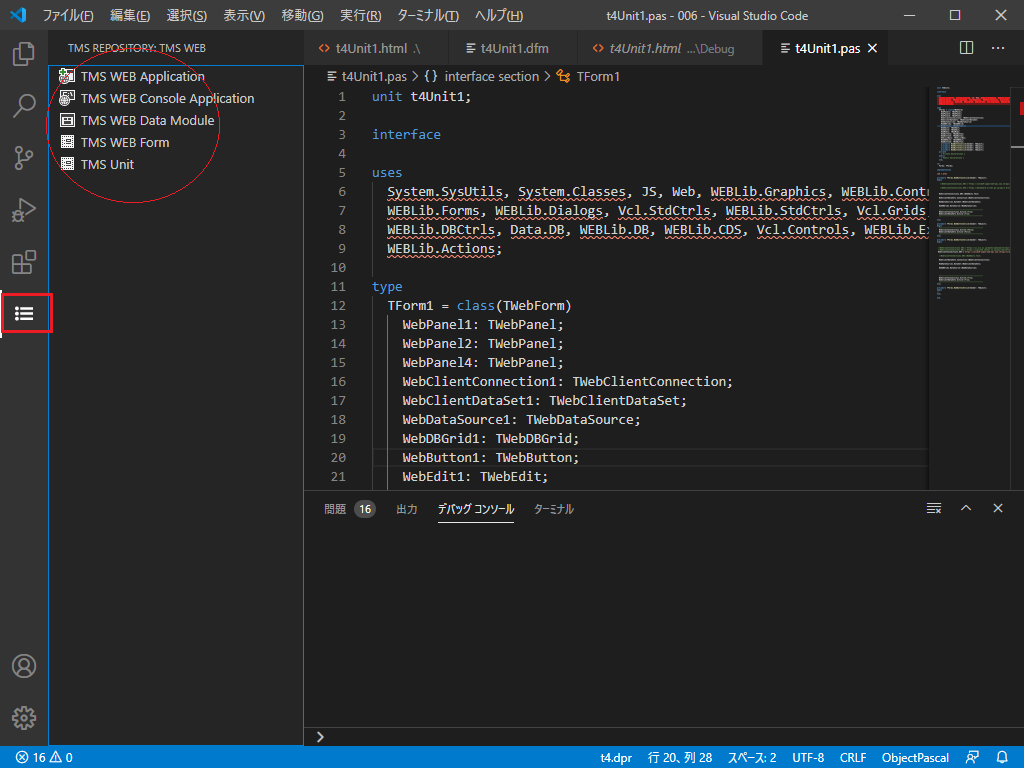Open the ファイル(F) menu
The image size is (1024, 768).
tap(67, 15)
